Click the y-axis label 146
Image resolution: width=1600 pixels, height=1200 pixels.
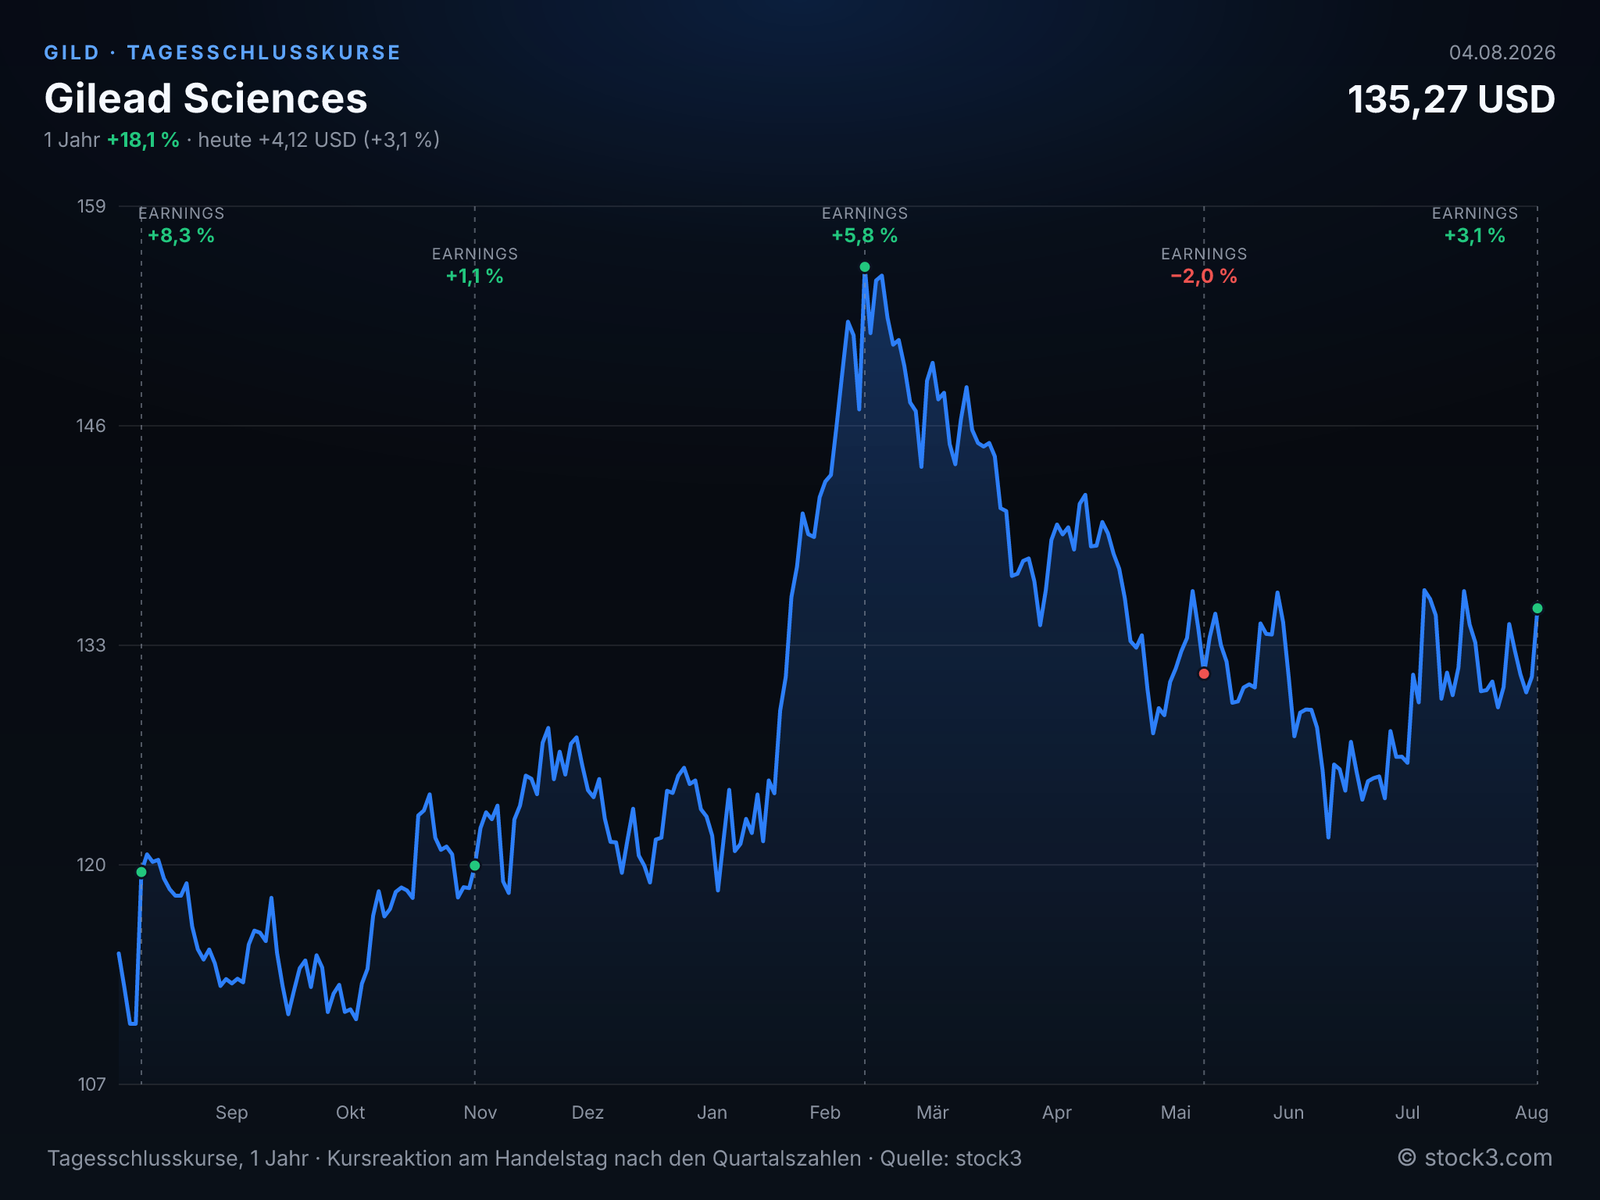pyautogui.click(x=92, y=426)
